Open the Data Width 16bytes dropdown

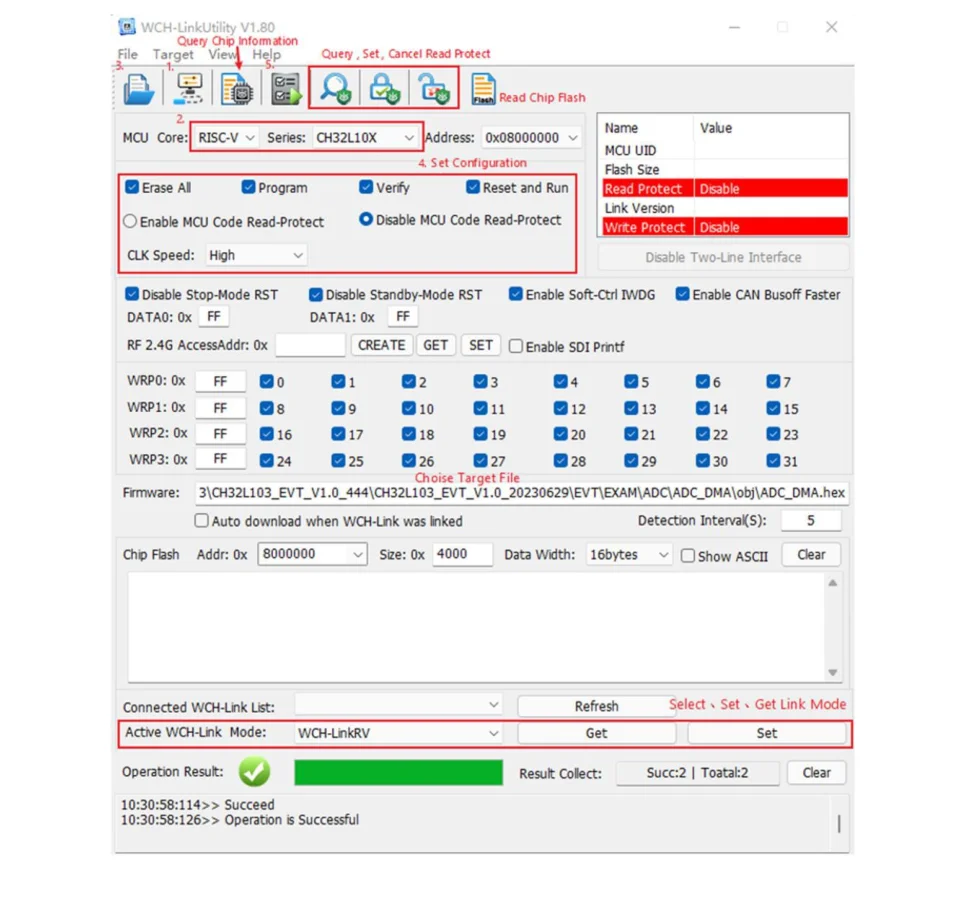point(629,555)
